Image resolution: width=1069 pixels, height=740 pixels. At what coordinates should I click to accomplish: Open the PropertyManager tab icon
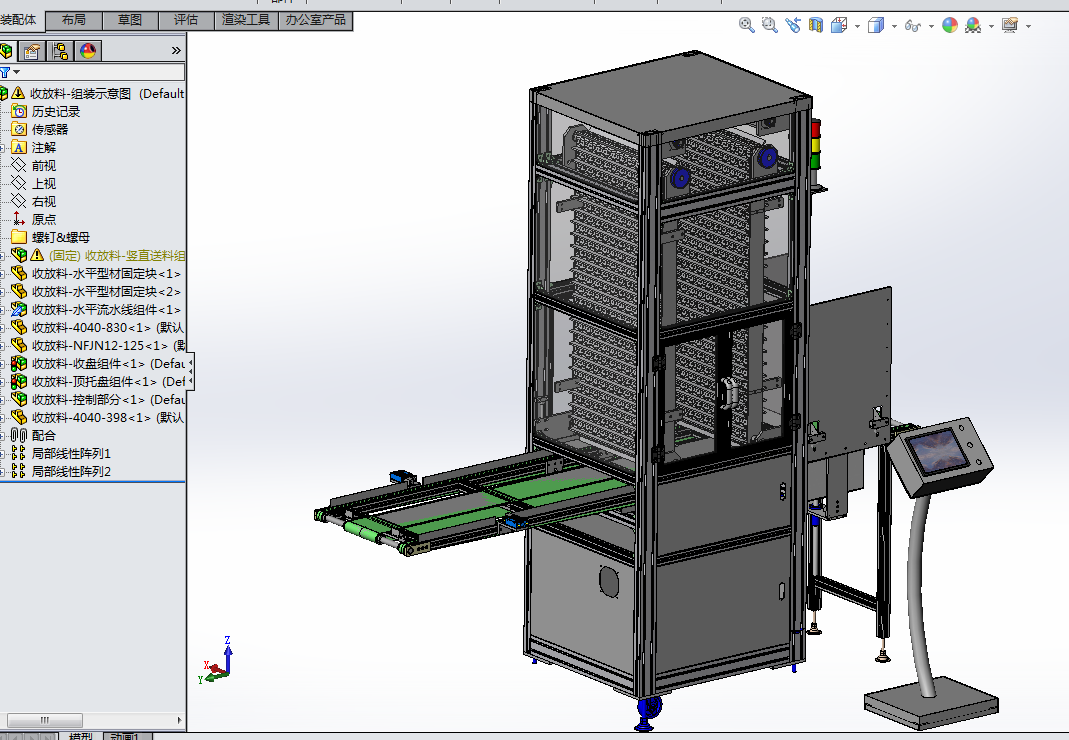31,51
